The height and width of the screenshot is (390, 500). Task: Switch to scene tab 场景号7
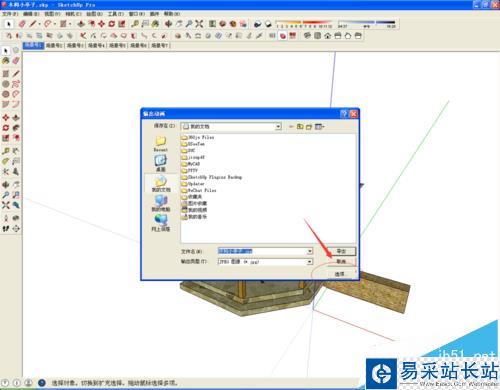[160, 45]
